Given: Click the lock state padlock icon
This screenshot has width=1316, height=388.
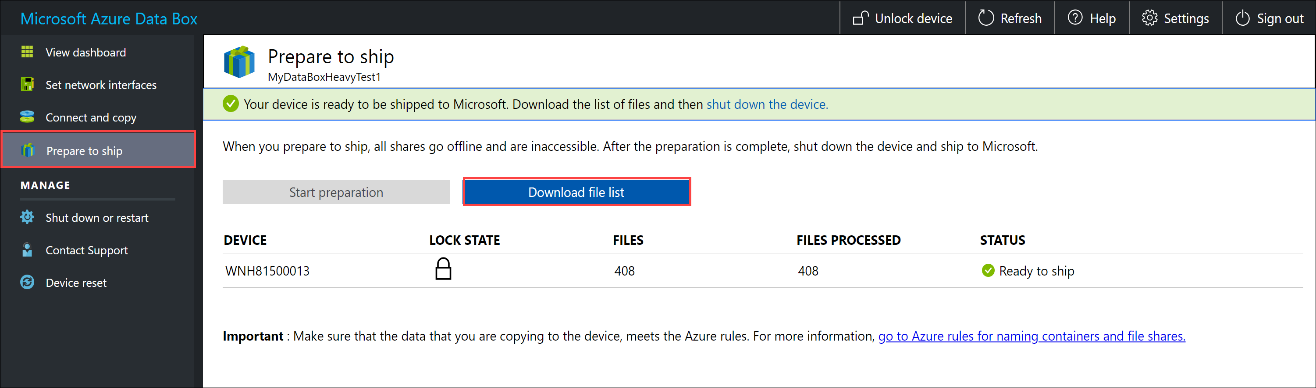Looking at the screenshot, I should point(444,269).
